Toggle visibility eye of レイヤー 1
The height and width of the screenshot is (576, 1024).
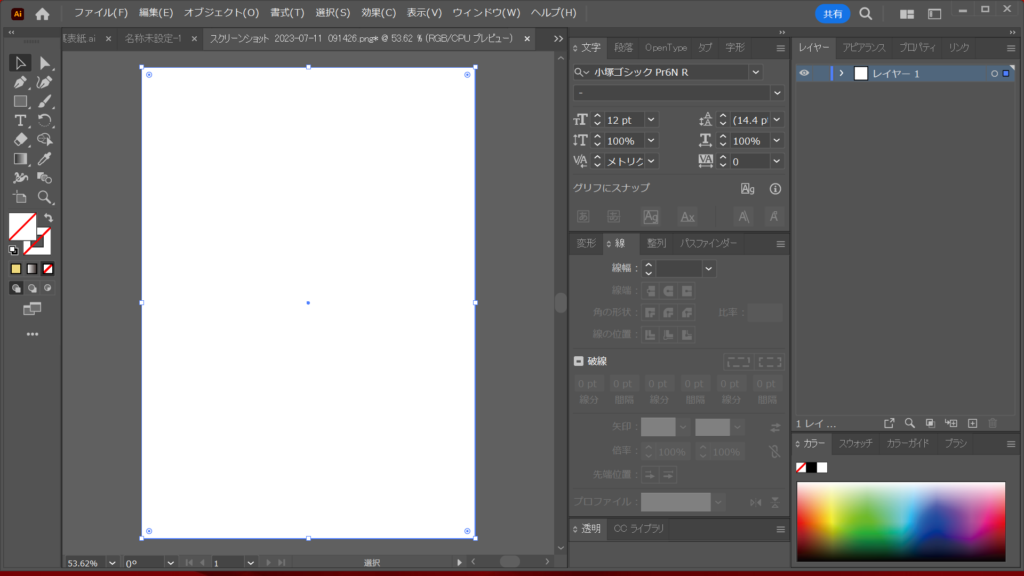click(804, 73)
